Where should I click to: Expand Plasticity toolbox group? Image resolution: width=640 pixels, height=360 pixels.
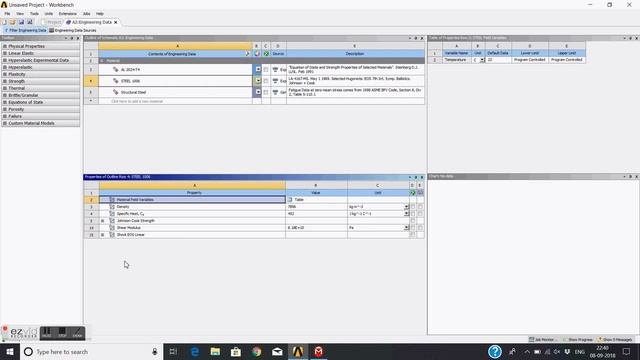[x=5, y=74]
